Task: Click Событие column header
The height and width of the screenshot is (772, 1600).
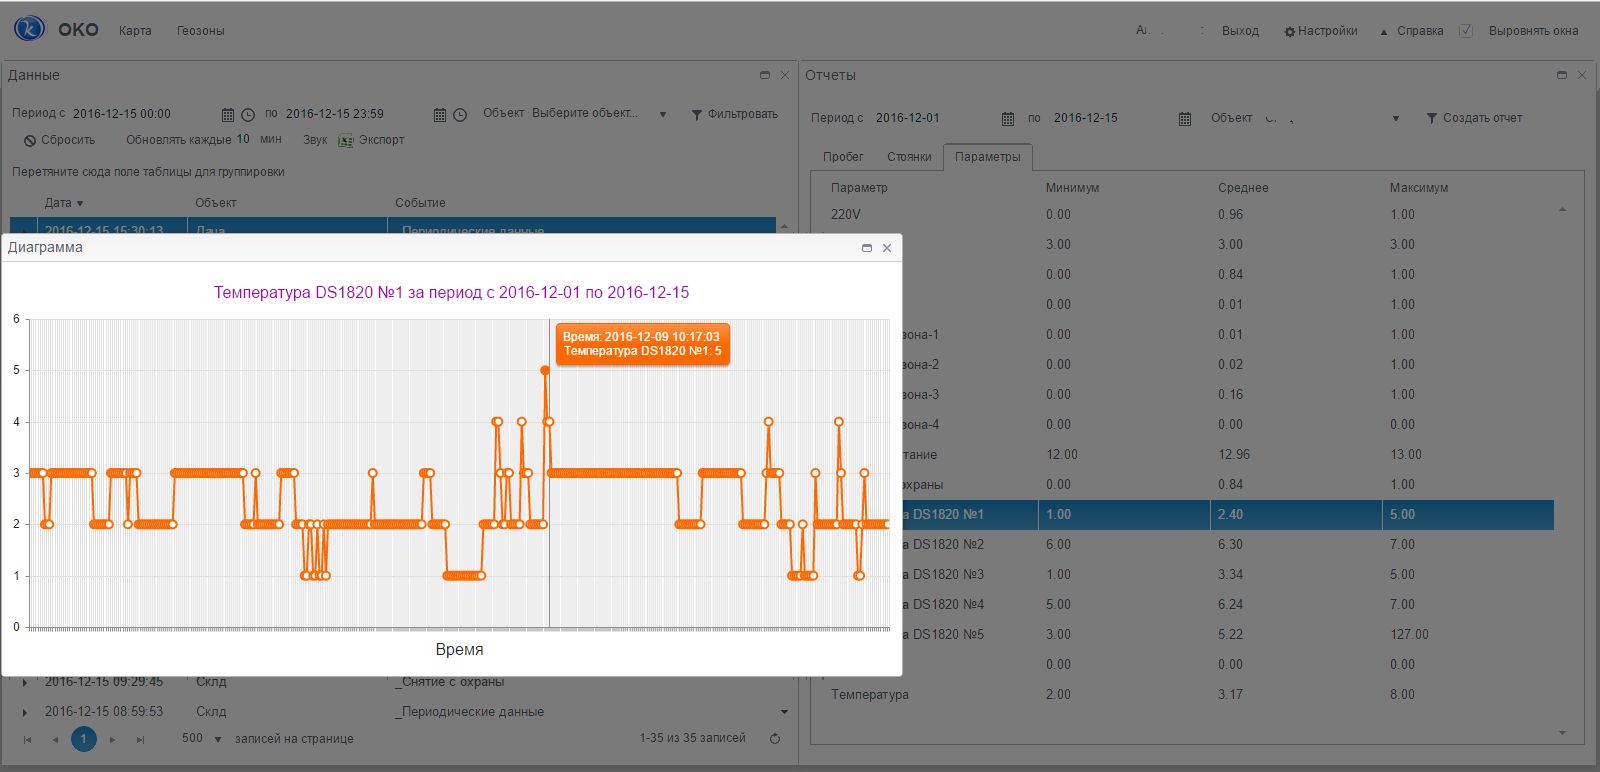Action: (x=420, y=203)
